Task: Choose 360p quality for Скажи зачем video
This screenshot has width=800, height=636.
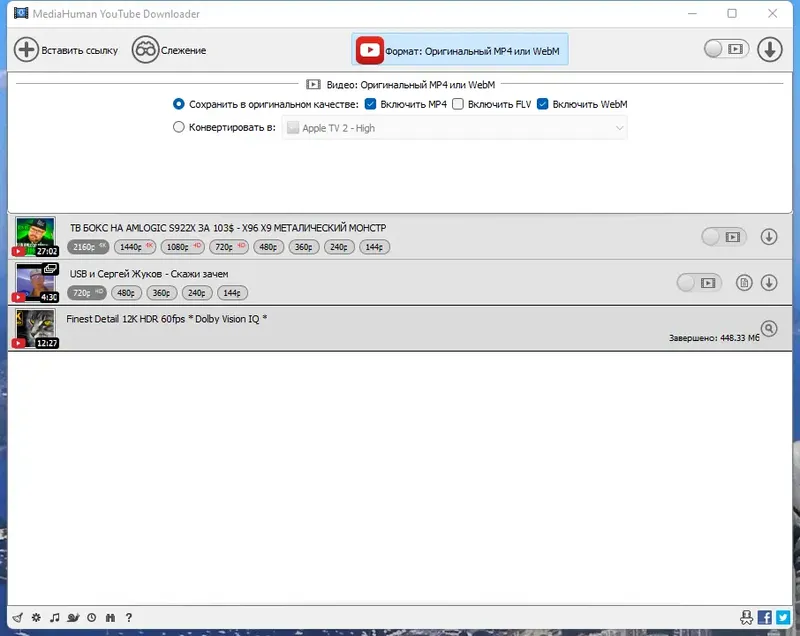Action: pyautogui.click(x=162, y=293)
